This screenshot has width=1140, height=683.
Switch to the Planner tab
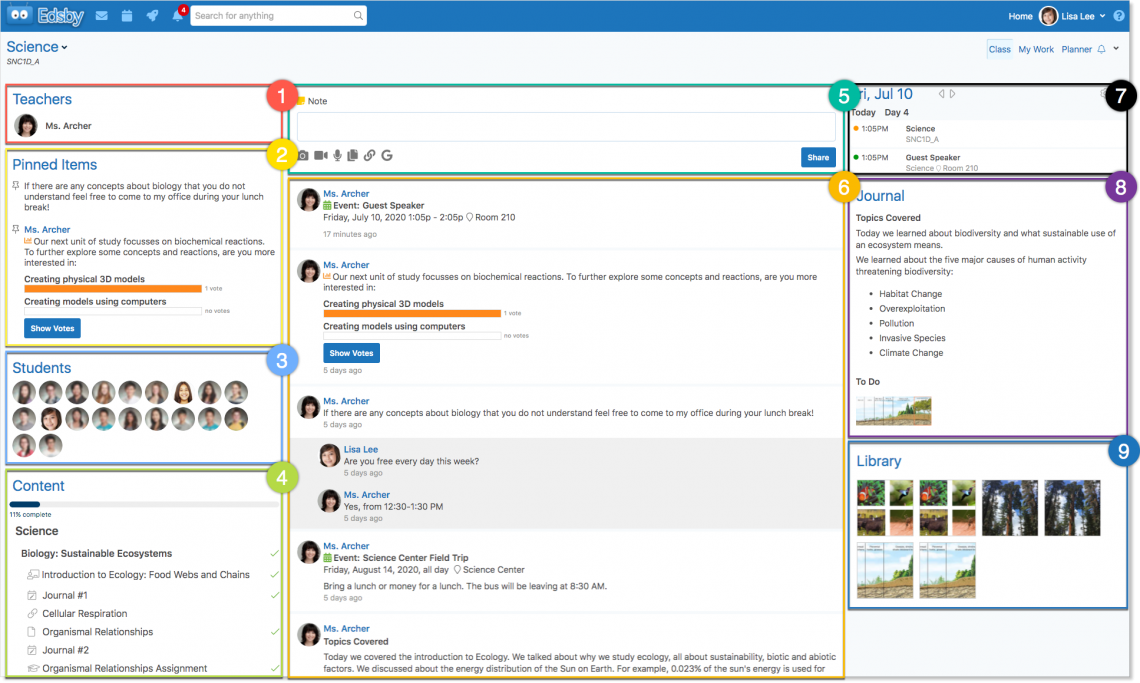[x=1076, y=49]
